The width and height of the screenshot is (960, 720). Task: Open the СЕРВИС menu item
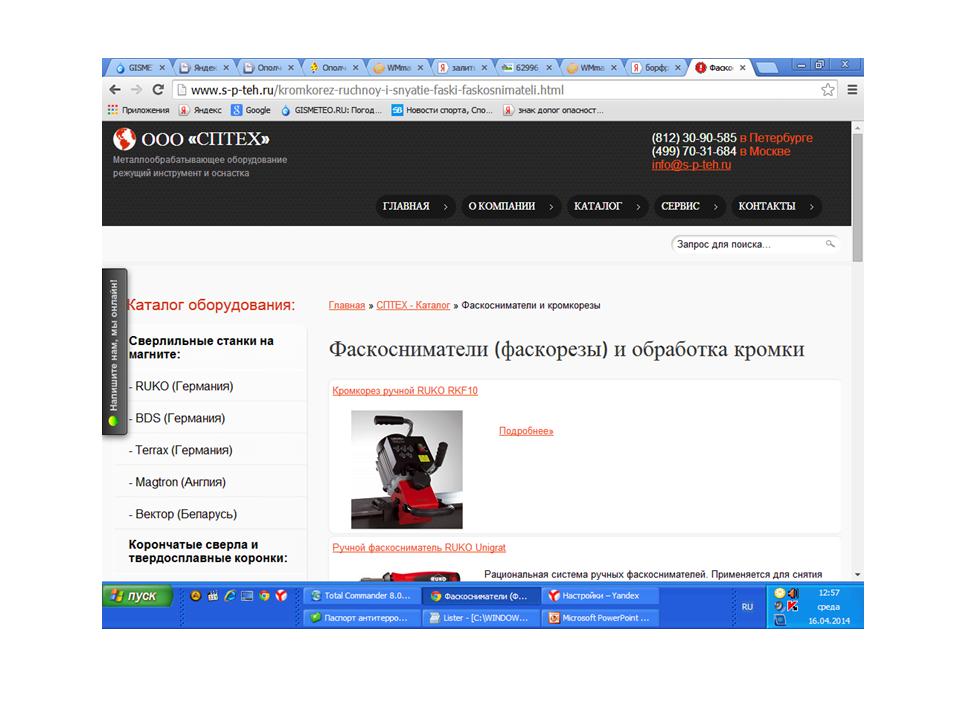click(689, 206)
